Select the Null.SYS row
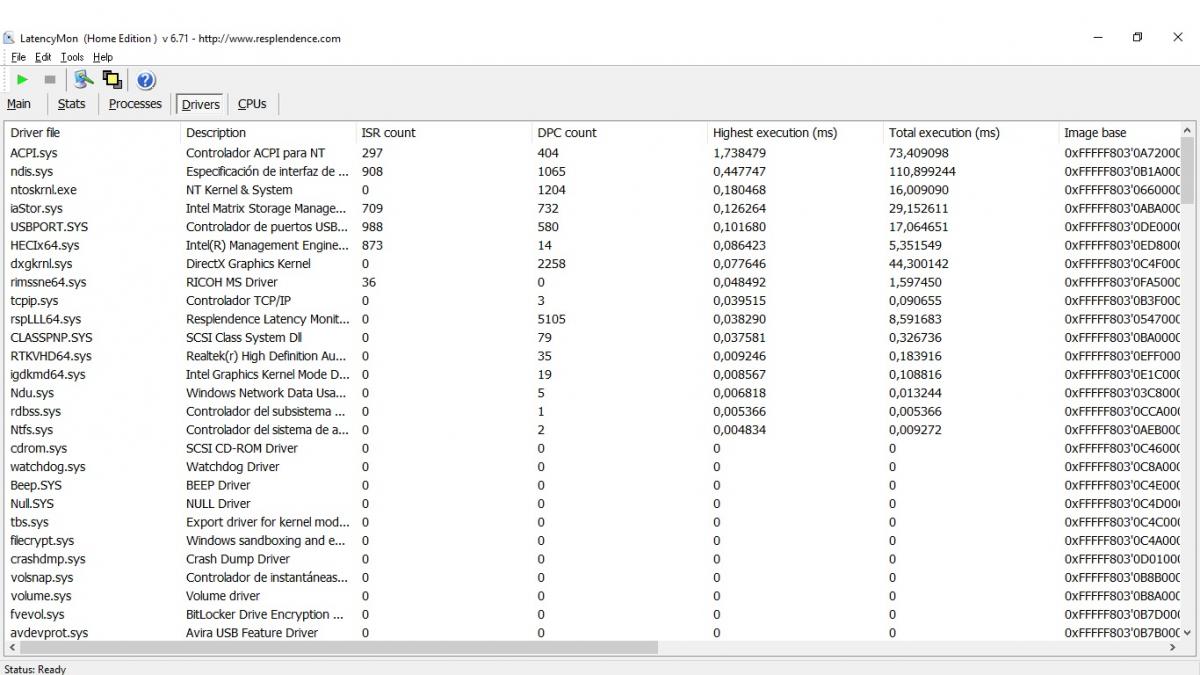1200x675 pixels. click(593, 503)
